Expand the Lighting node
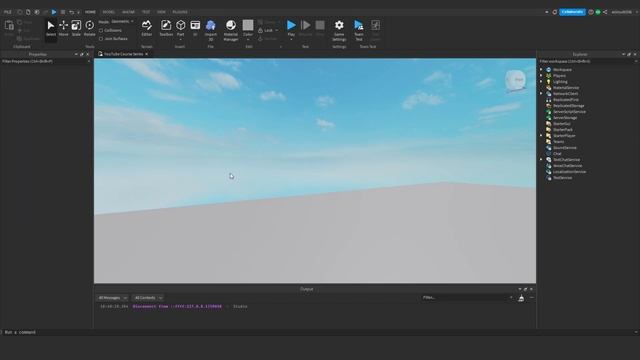This screenshot has width=640, height=360. (542, 82)
